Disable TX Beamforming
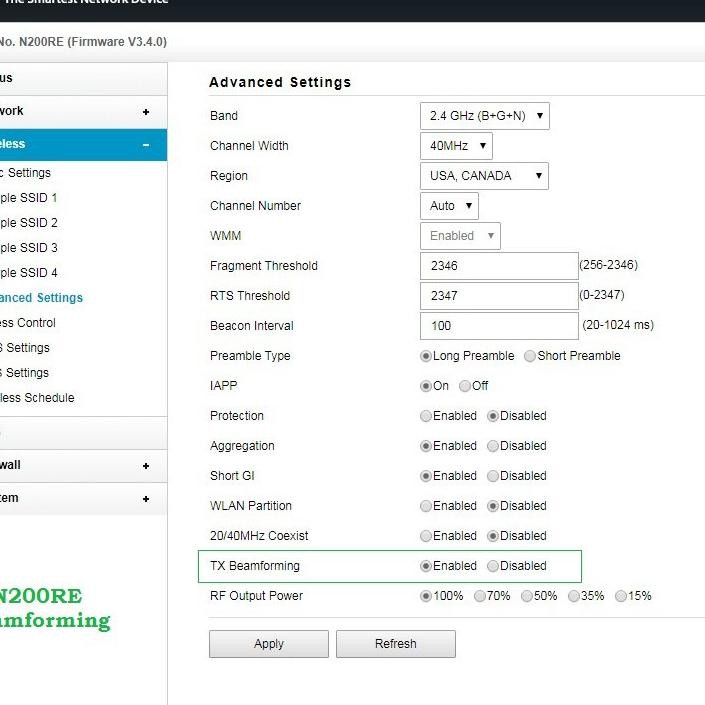The image size is (705, 705). click(x=493, y=566)
